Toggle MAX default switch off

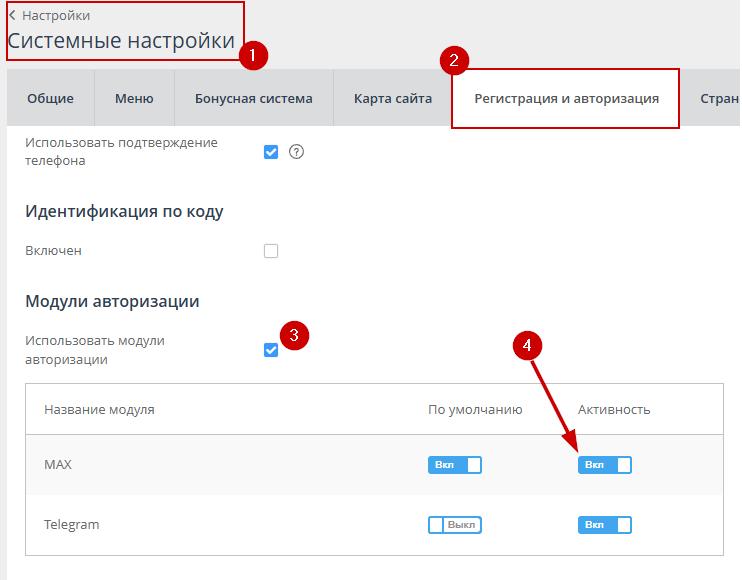coord(455,465)
